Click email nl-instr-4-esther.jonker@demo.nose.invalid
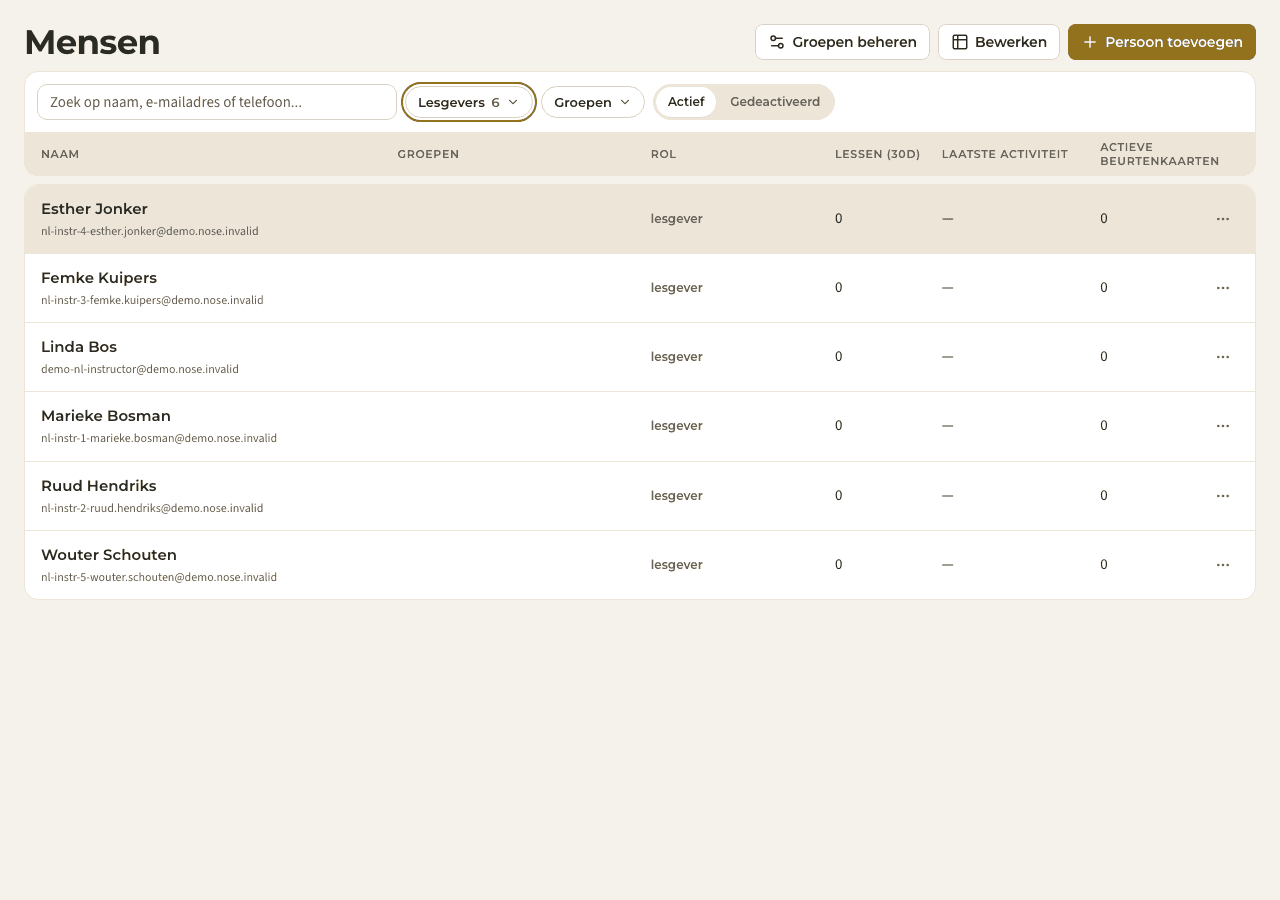This screenshot has height=900, width=1280. [x=150, y=231]
